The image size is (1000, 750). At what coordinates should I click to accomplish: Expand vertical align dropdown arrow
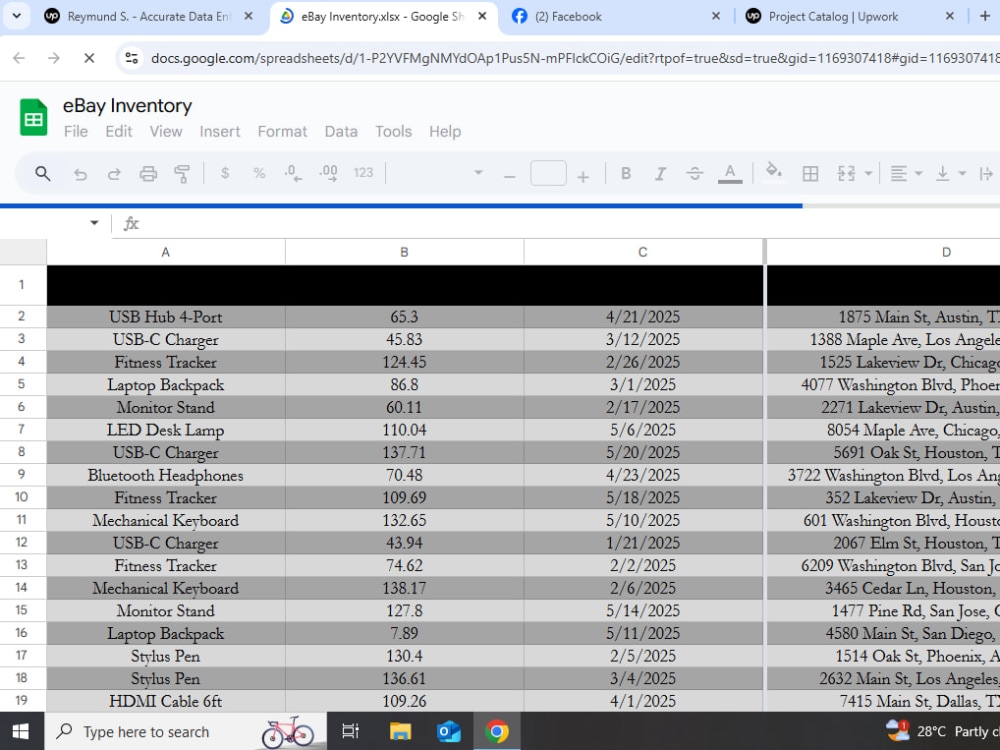(x=962, y=173)
